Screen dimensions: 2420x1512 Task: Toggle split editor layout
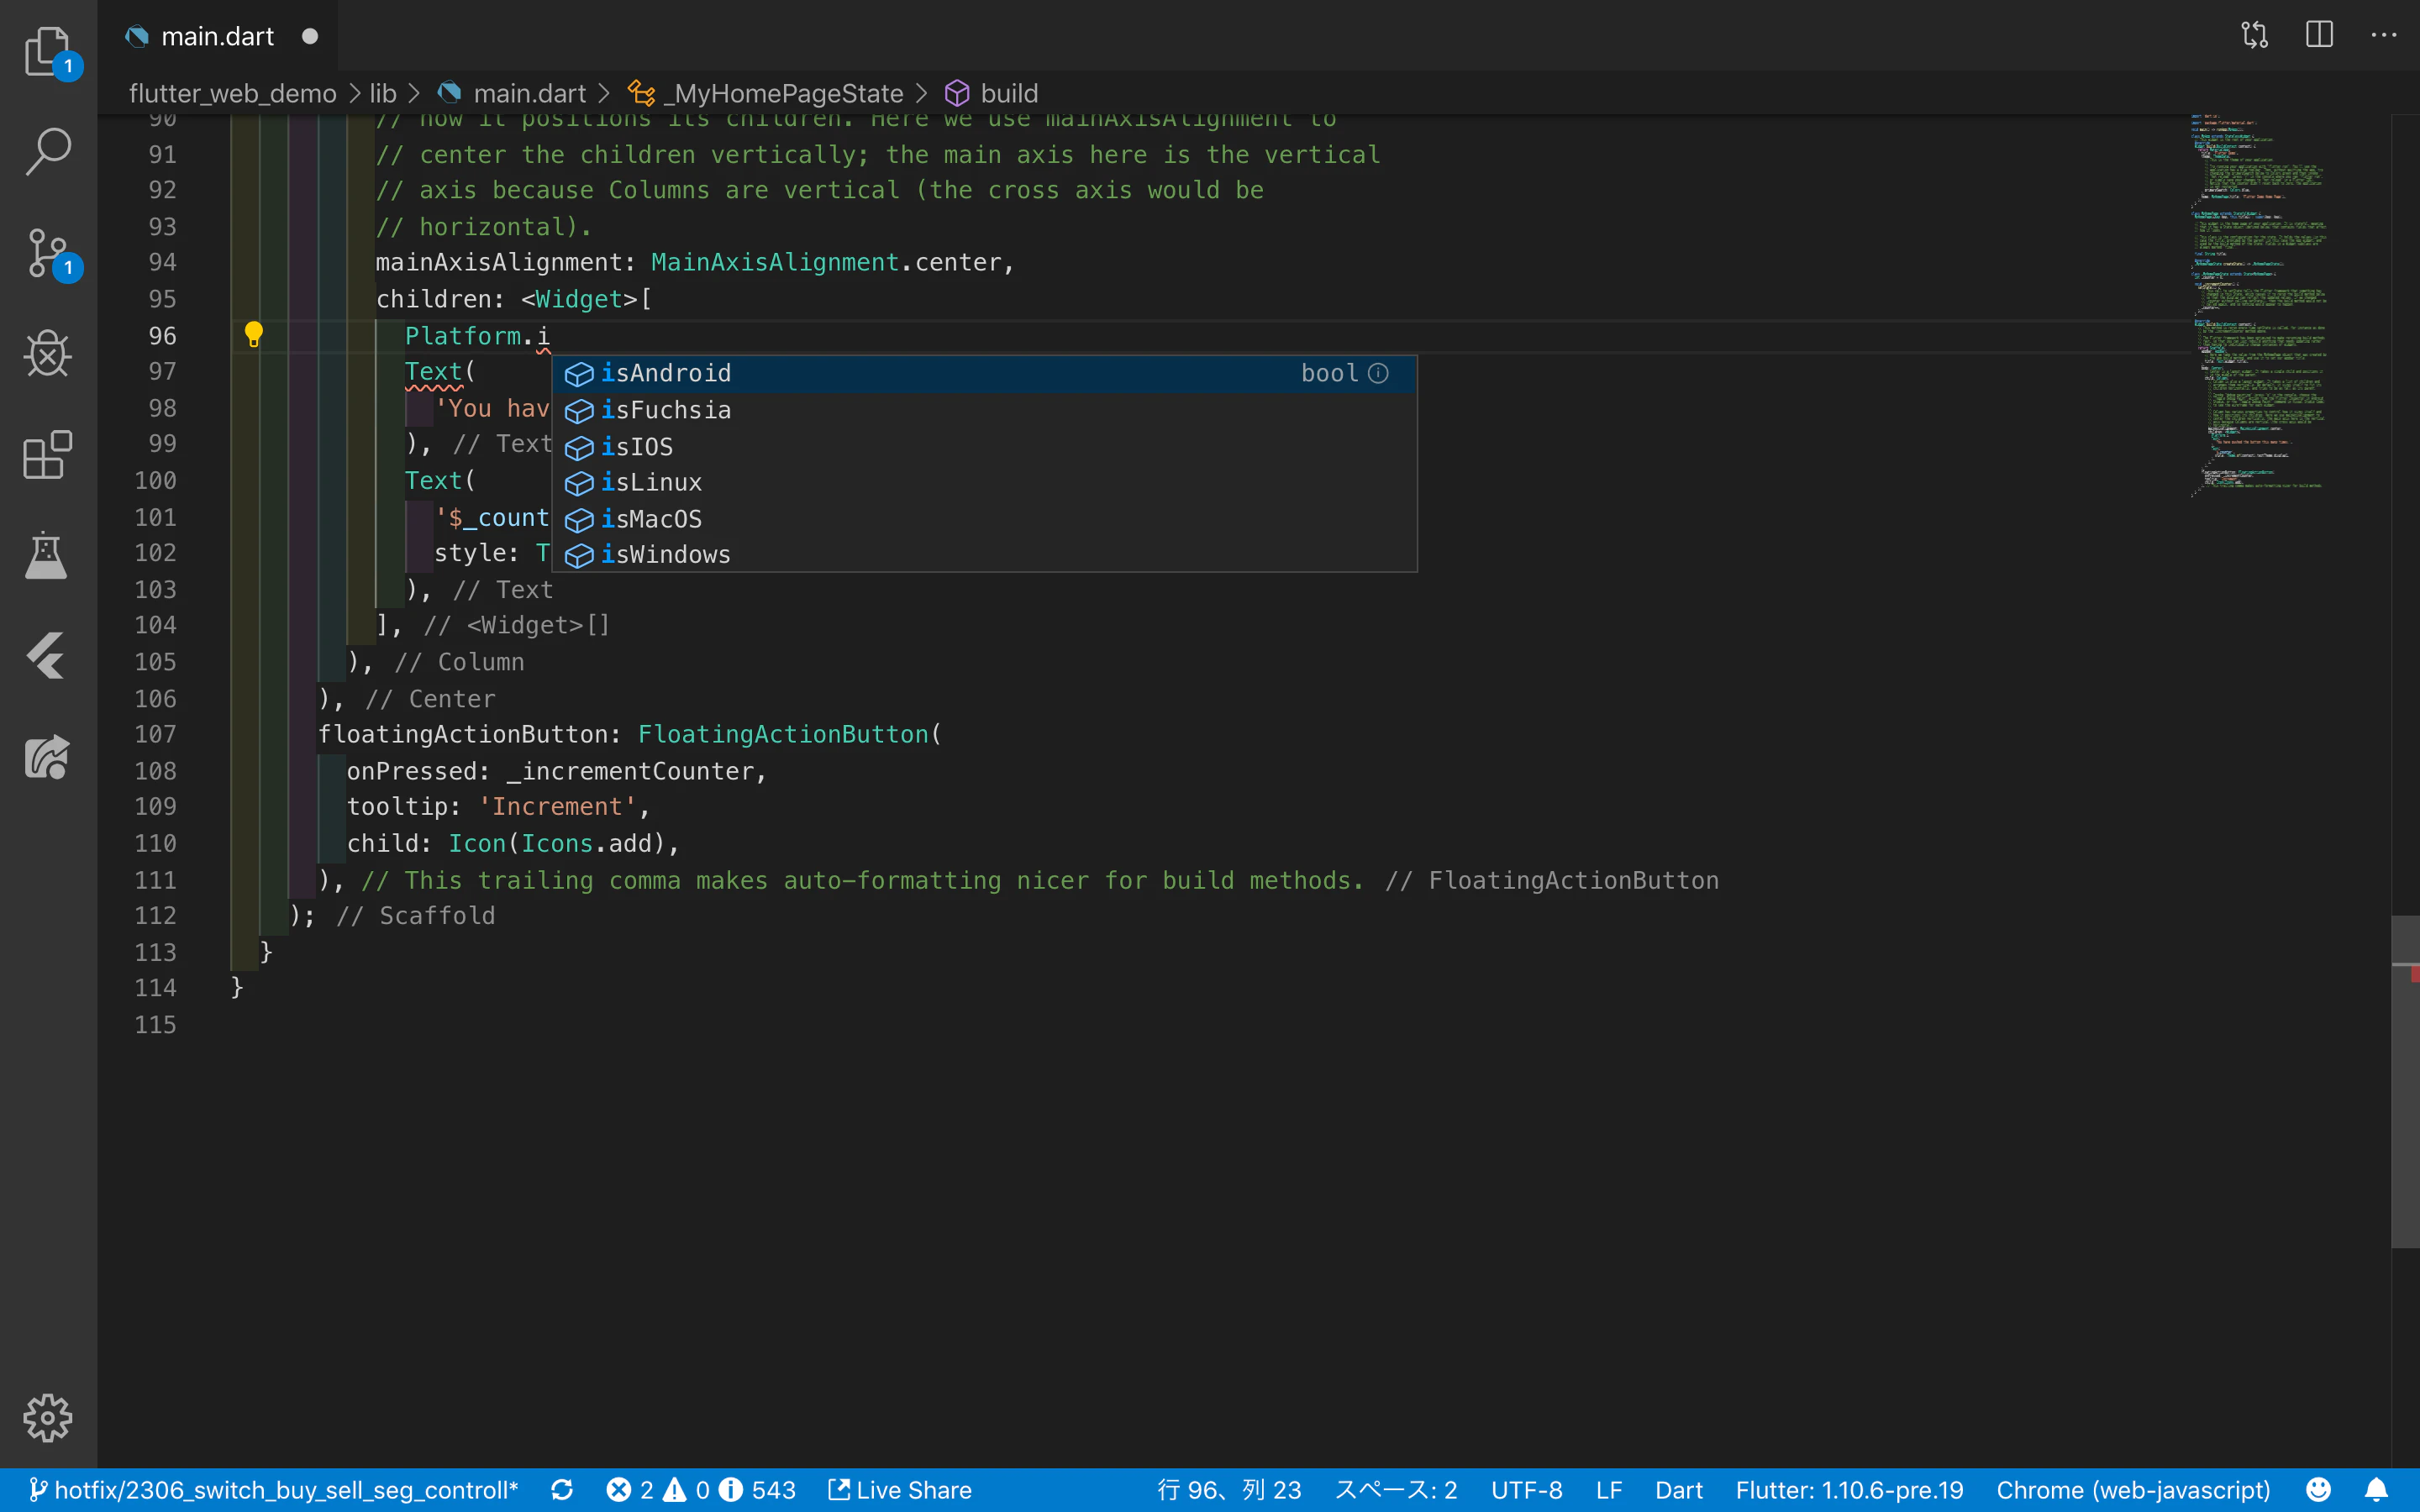(2319, 35)
